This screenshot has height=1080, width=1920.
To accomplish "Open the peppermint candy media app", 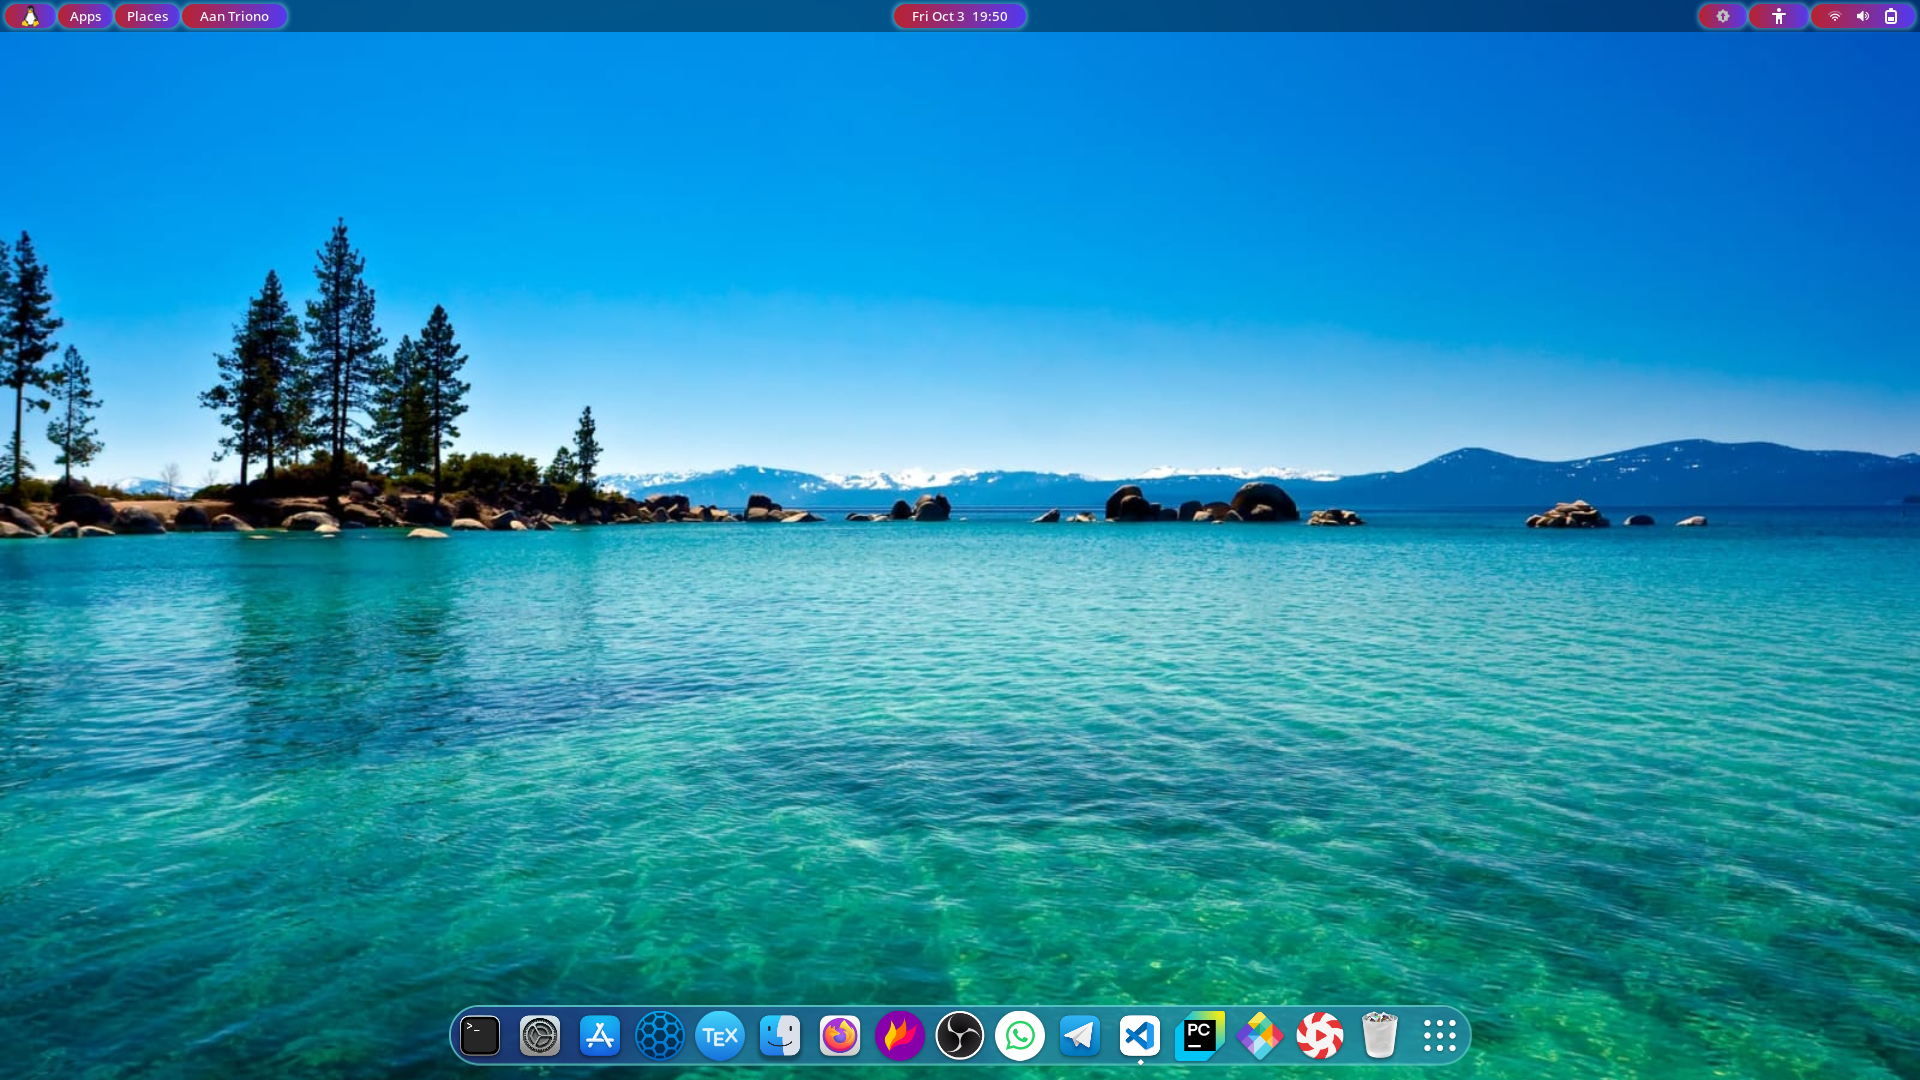I will [x=1319, y=1035].
